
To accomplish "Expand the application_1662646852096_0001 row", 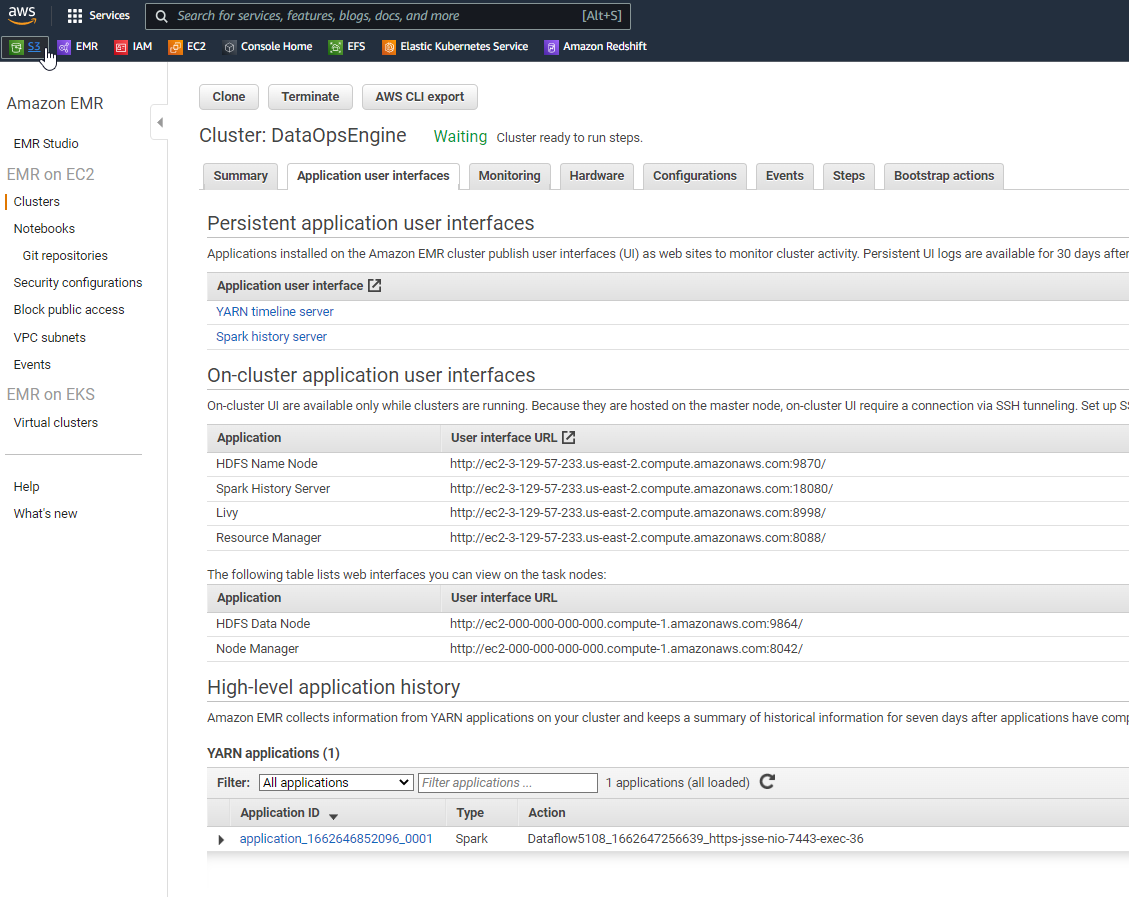I will coord(221,839).
